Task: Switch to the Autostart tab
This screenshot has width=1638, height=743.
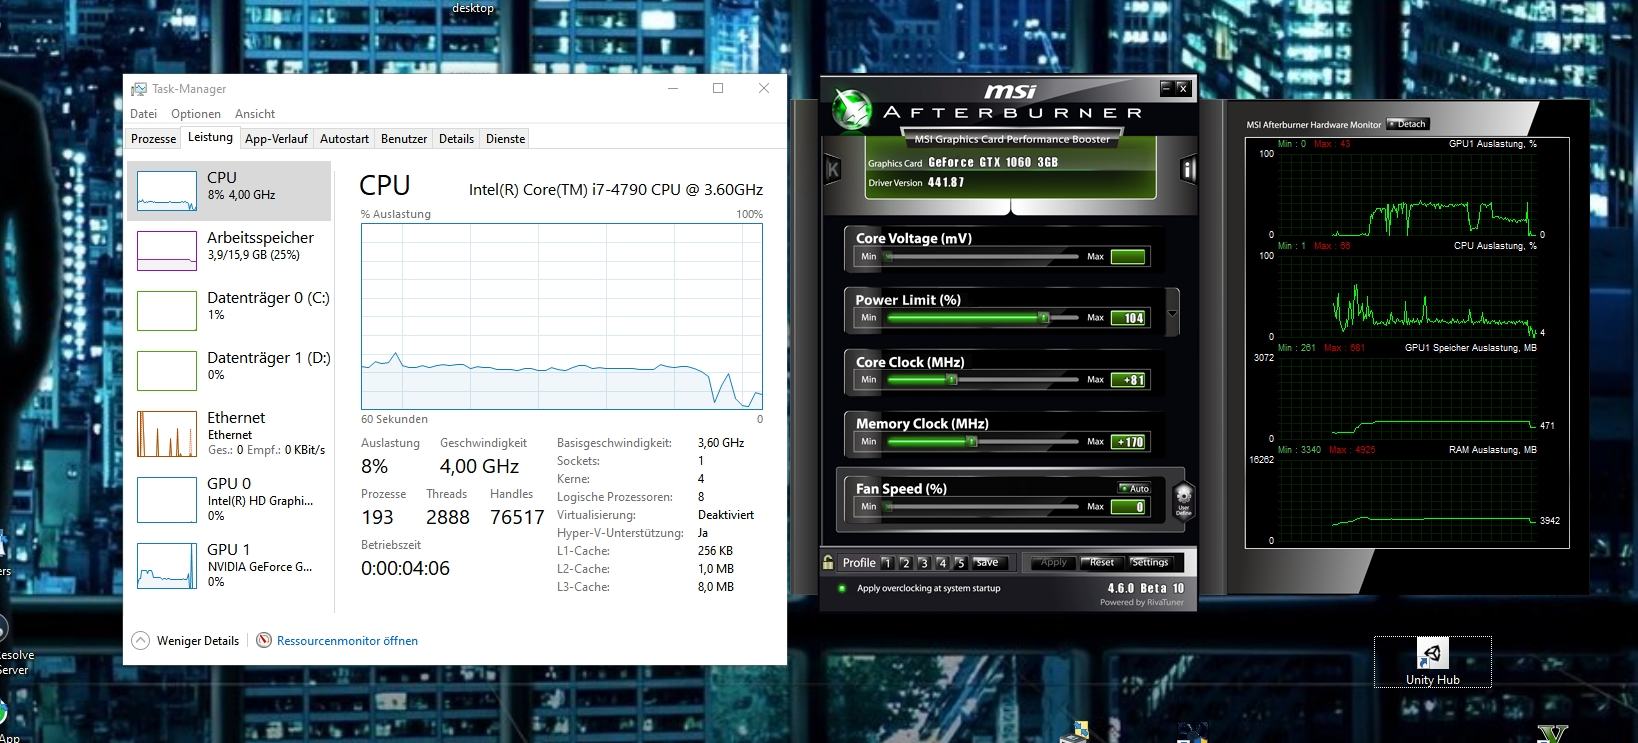Action: [x=344, y=139]
